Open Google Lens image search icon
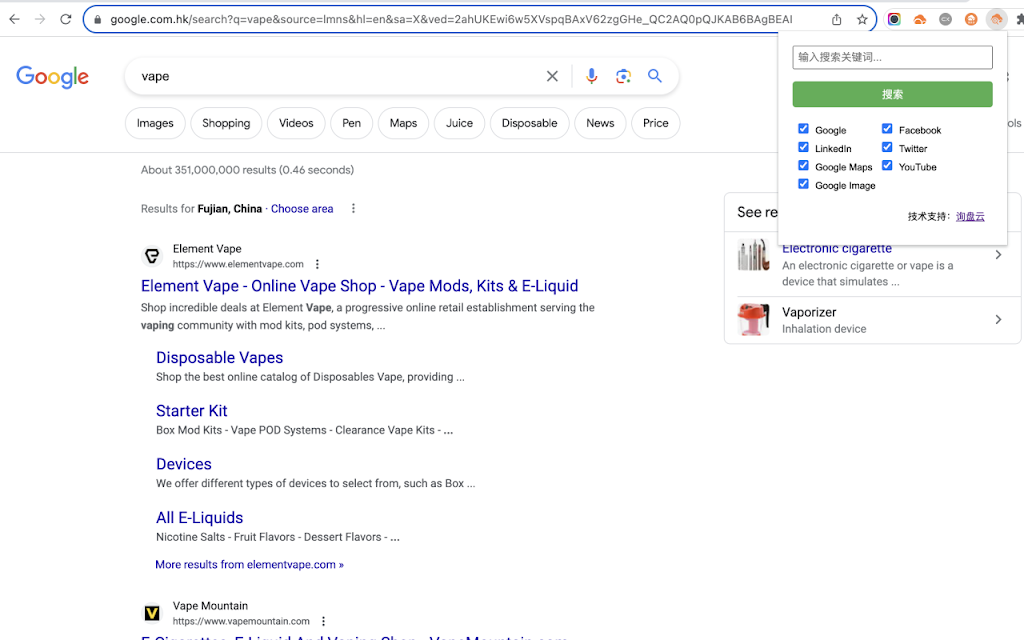This screenshot has width=1024, height=640. [623, 76]
